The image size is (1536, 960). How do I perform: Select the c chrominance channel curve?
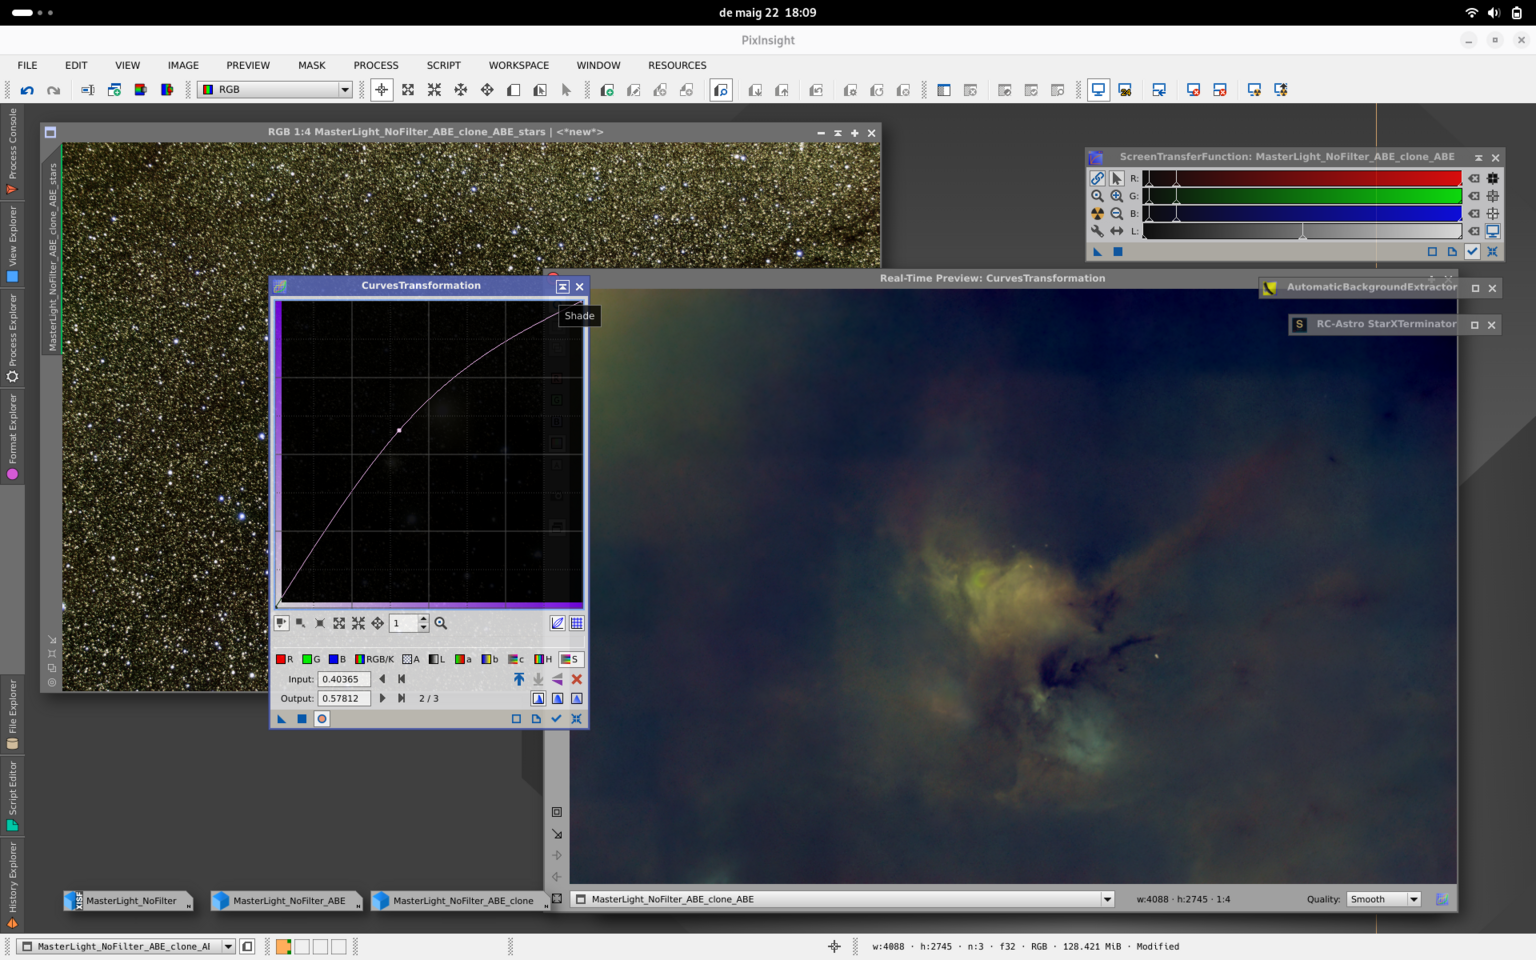(516, 659)
